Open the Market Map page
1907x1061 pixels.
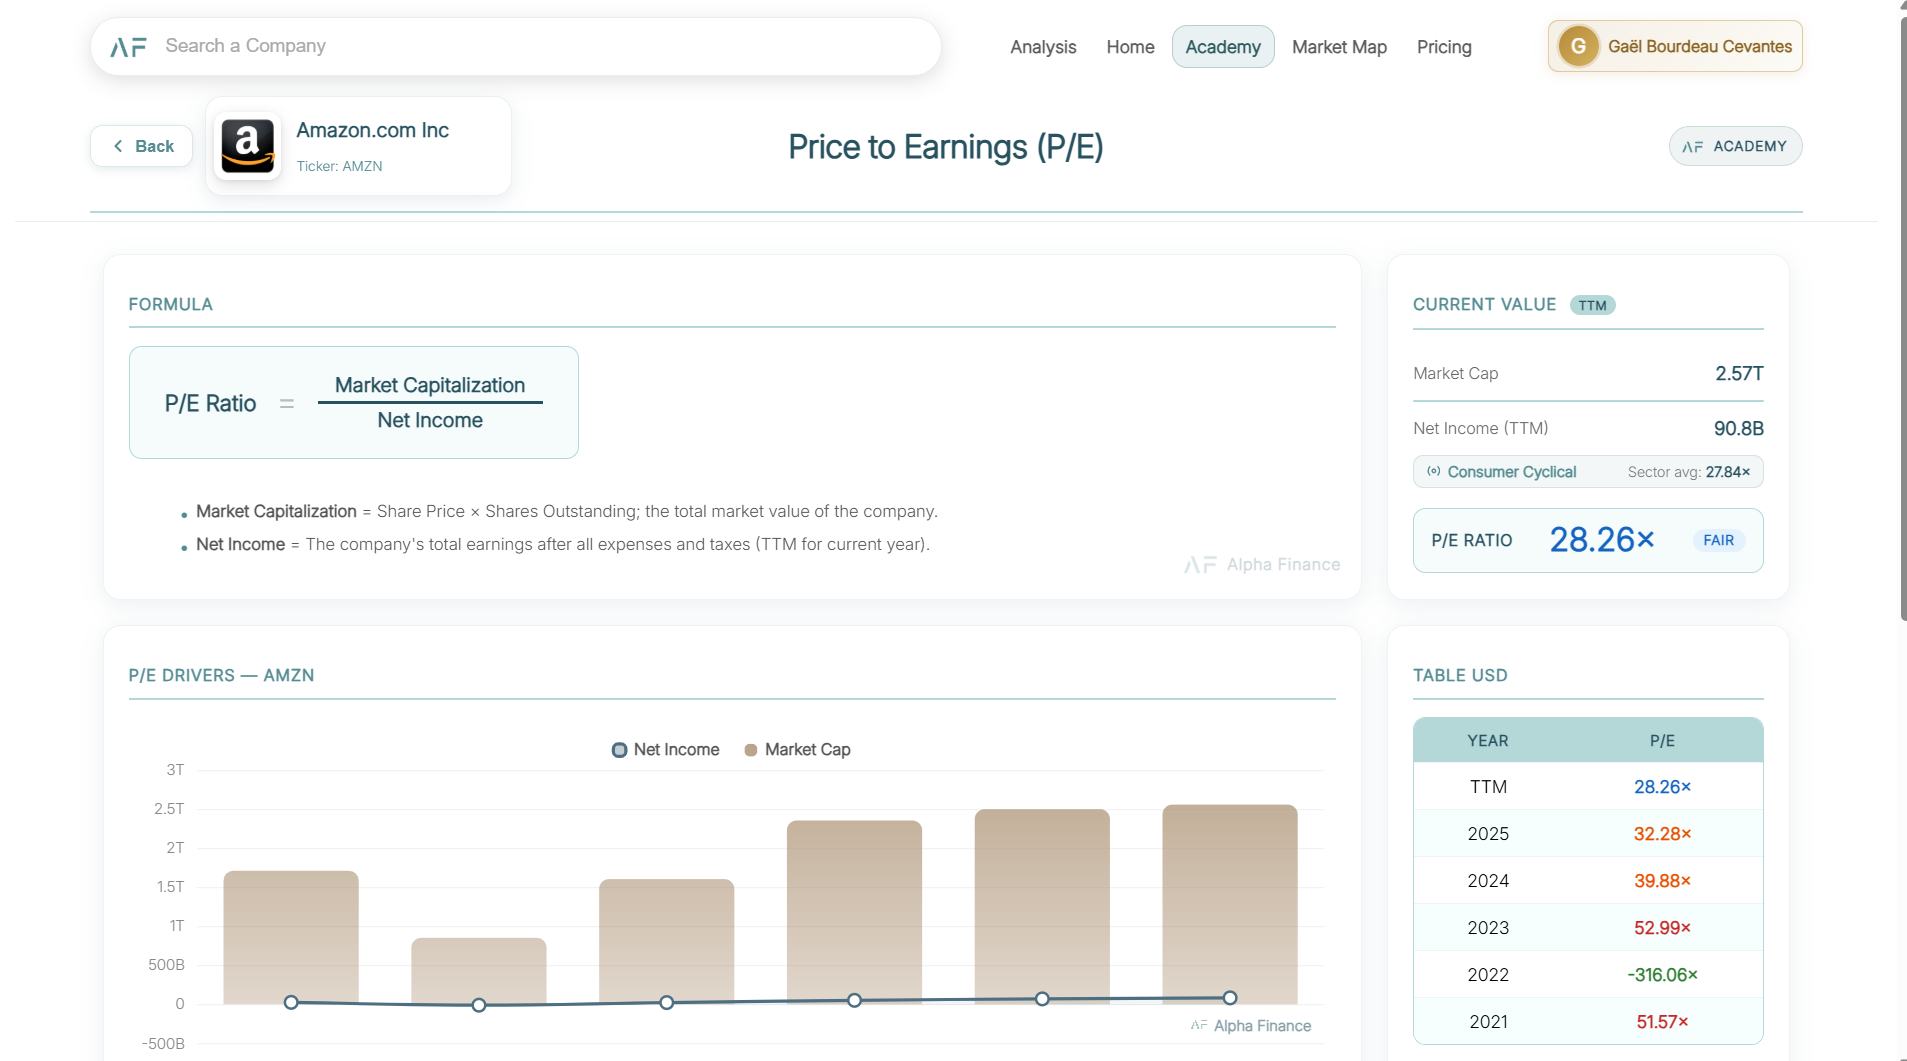(1339, 47)
